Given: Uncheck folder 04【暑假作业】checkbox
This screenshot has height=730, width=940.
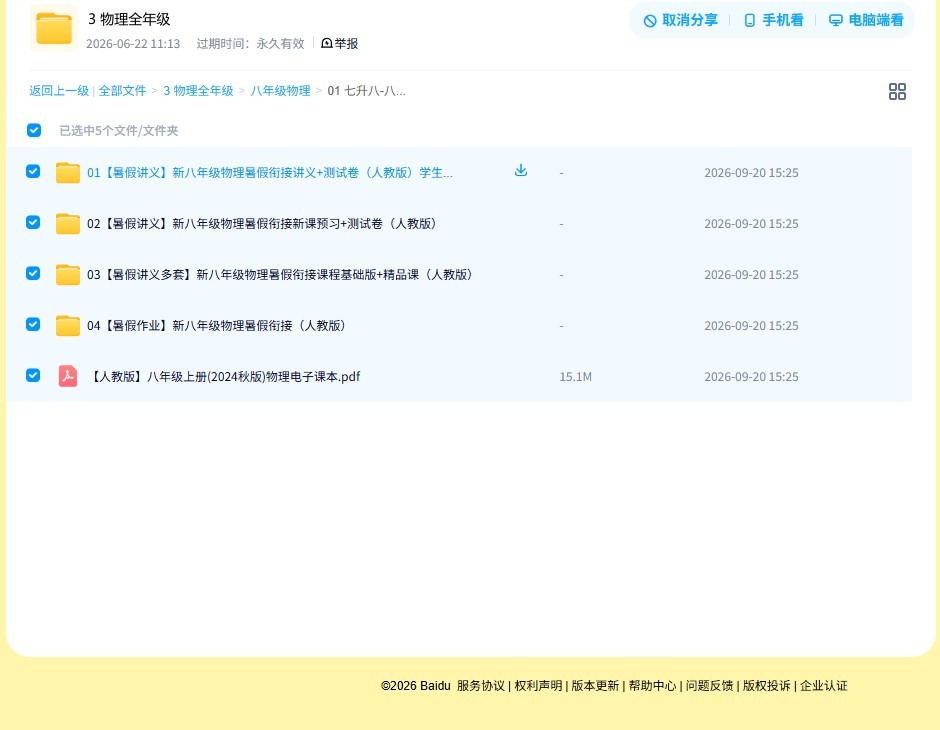Looking at the screenshot, I should (33, 324).
